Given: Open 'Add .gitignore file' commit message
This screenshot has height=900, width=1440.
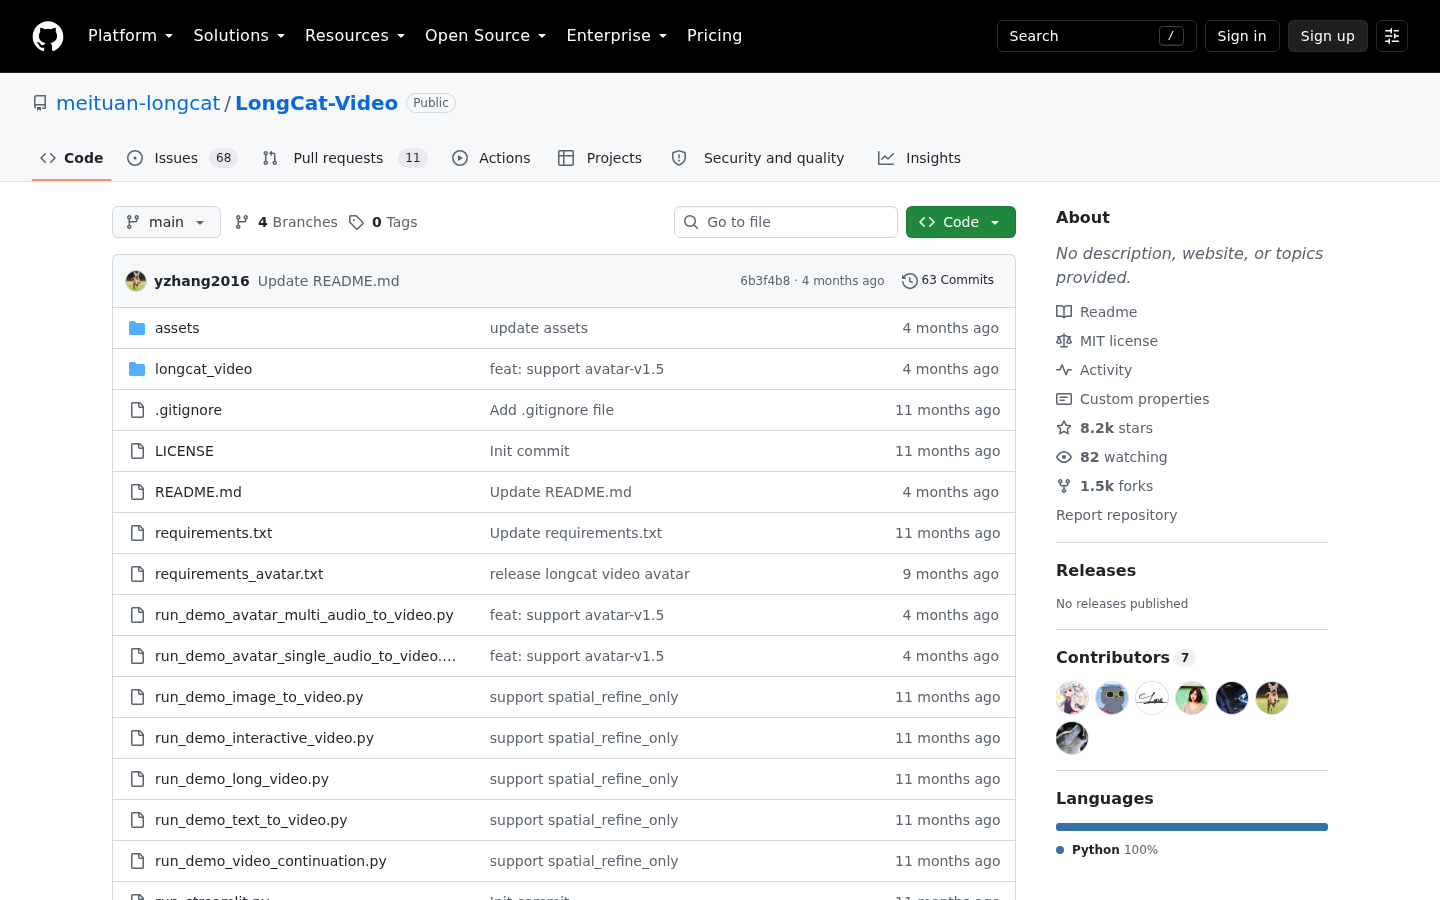Looking at the screenshot, I should point(552,410).
